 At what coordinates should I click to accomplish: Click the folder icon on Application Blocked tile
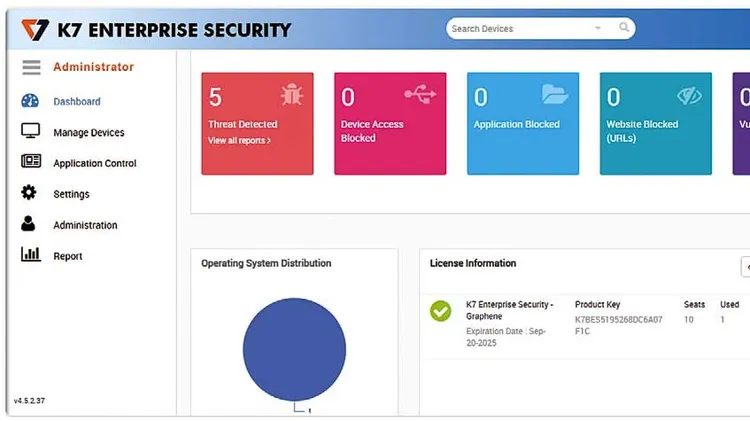click(x=554, y=95)
